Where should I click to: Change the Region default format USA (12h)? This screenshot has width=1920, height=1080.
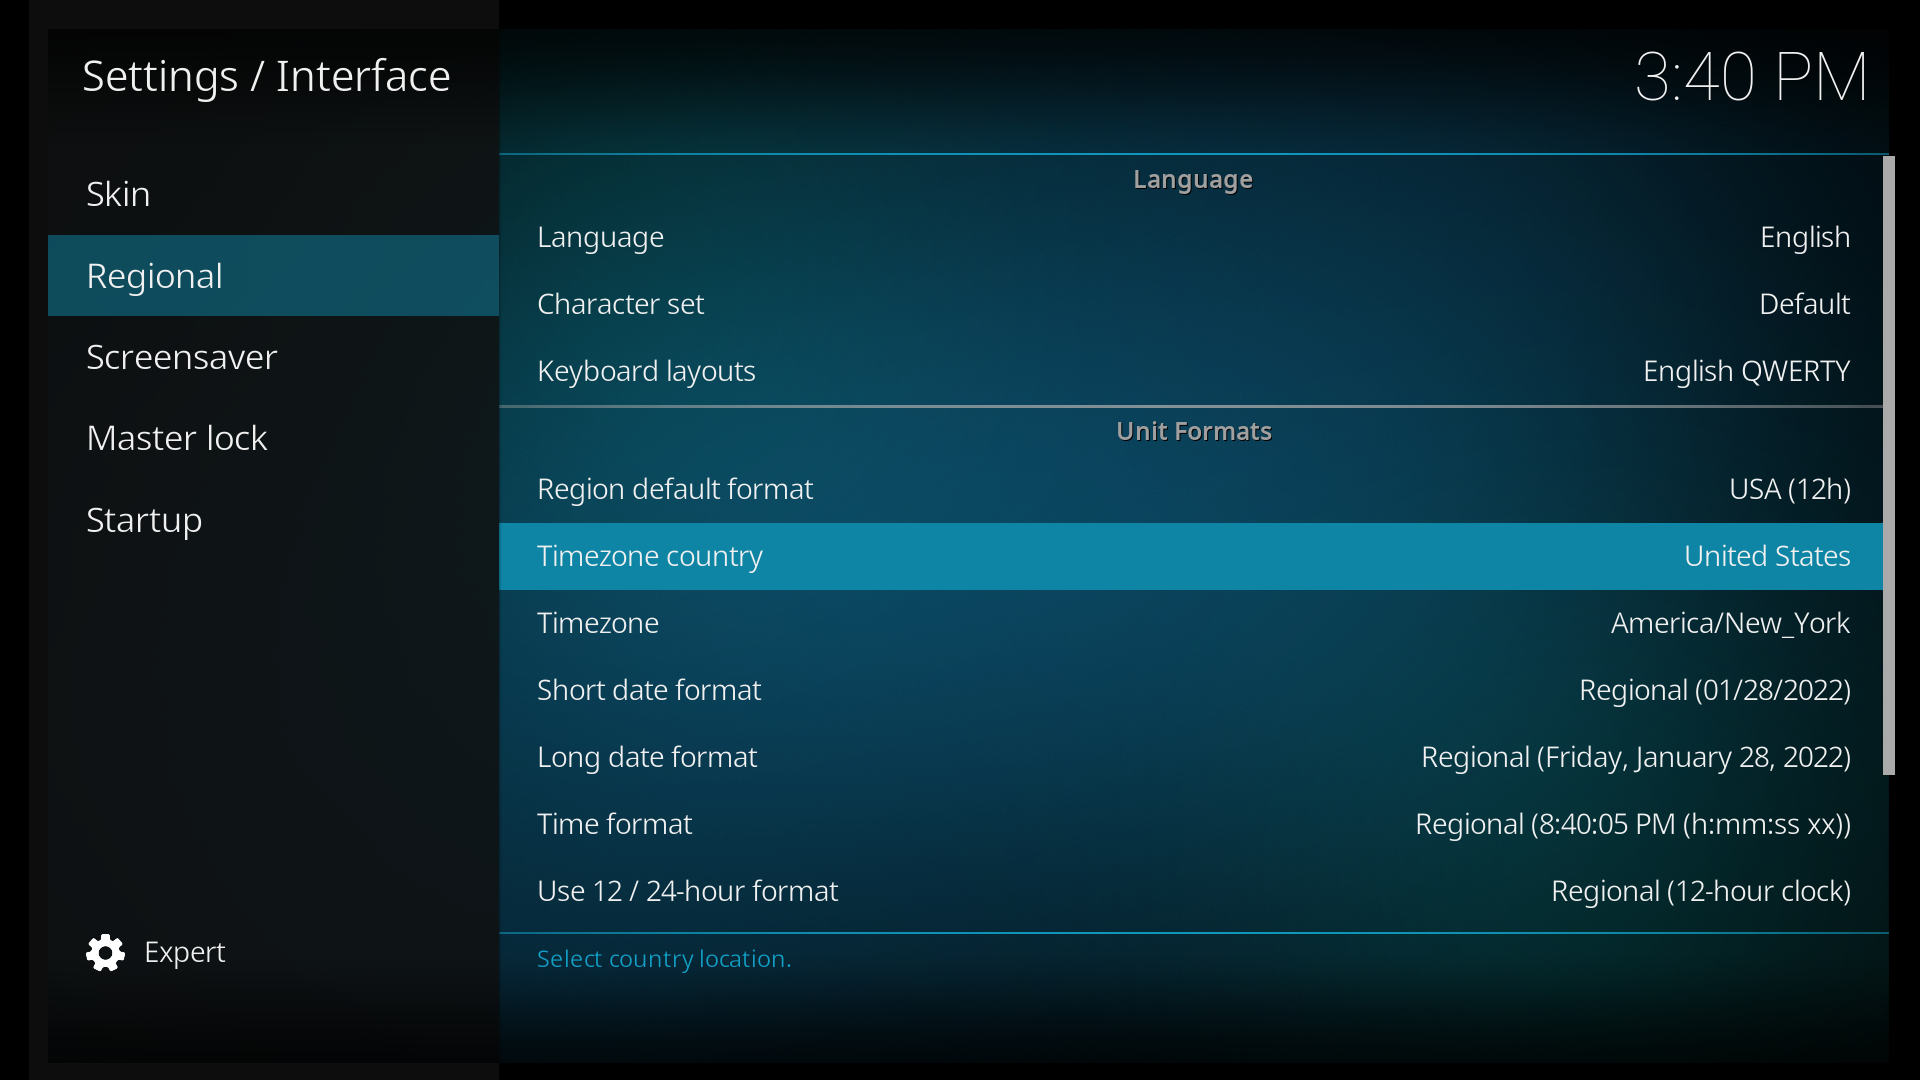pos(1192,489)
